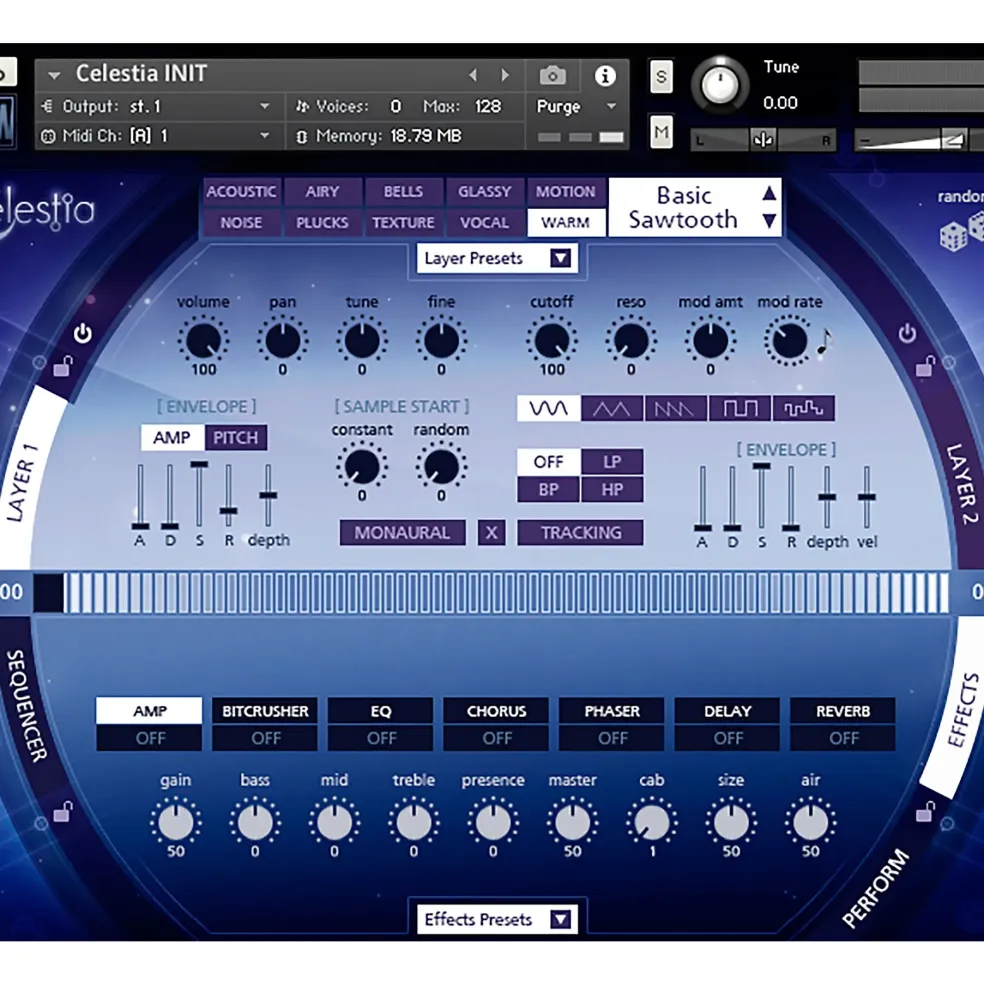Click the instrument info icon

pos(605,76)
